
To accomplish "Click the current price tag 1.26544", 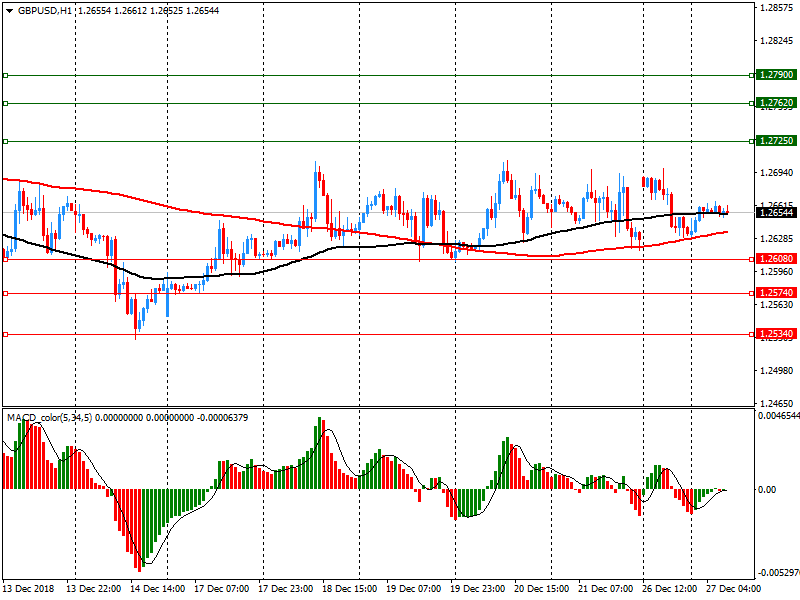I will 776,212.
